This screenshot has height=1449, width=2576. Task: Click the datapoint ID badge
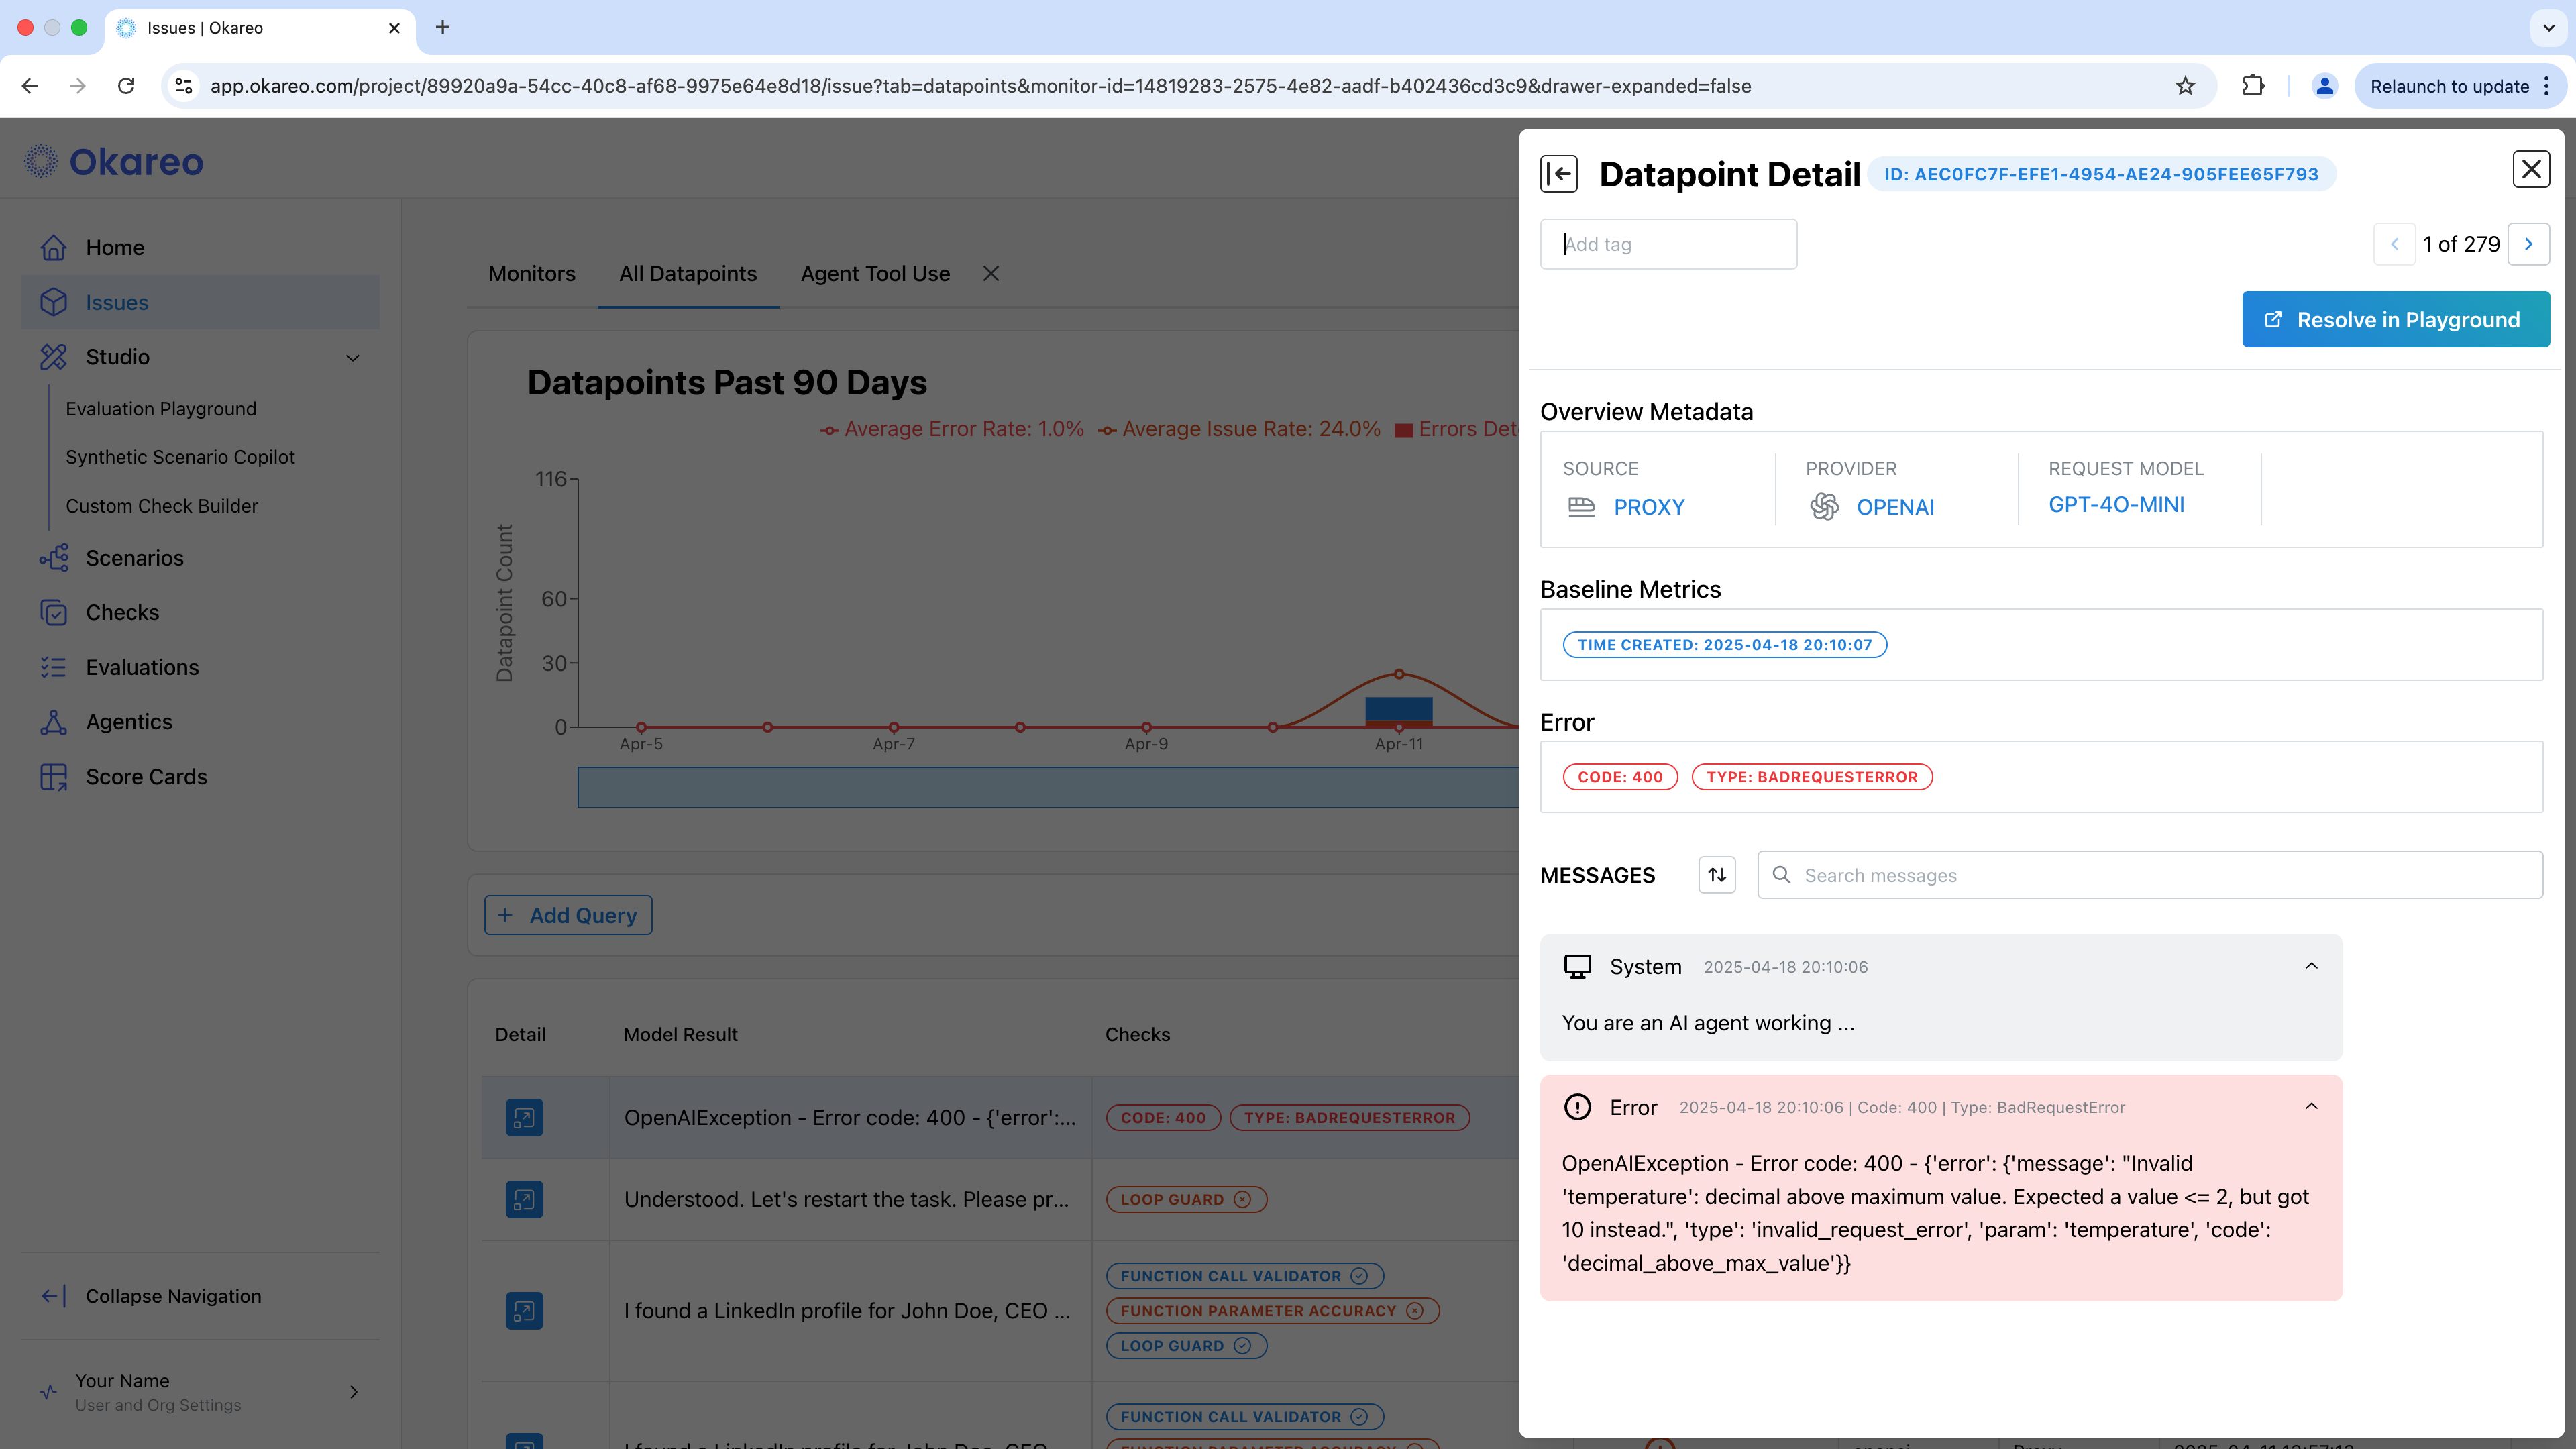click(2101, 174)
